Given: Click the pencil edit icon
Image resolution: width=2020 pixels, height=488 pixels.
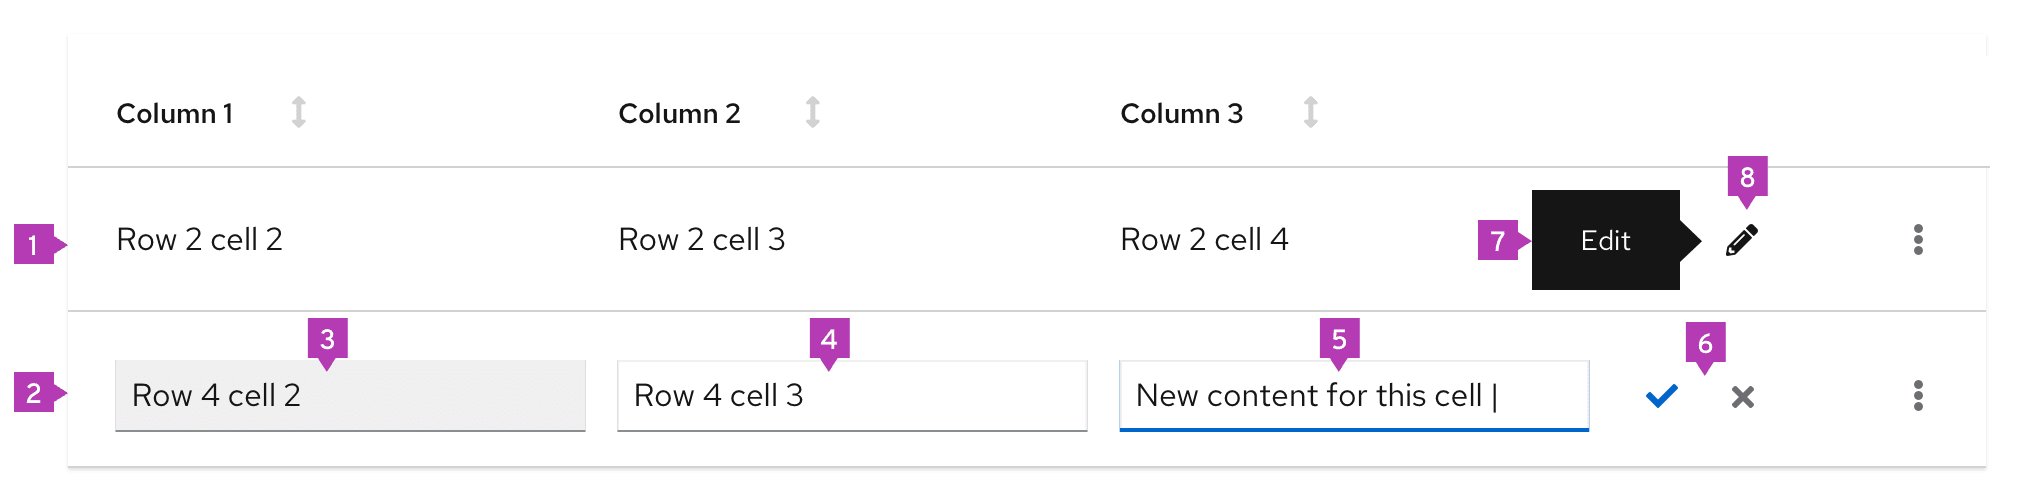Looking at the screenshot, I should [x=1742, y=240].
